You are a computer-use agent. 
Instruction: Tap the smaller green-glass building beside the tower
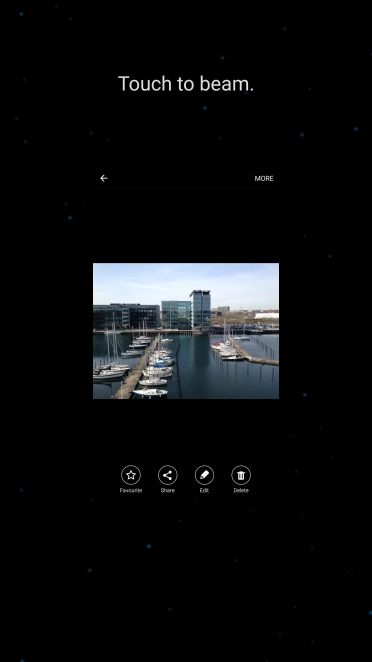(x=176, y=315)
